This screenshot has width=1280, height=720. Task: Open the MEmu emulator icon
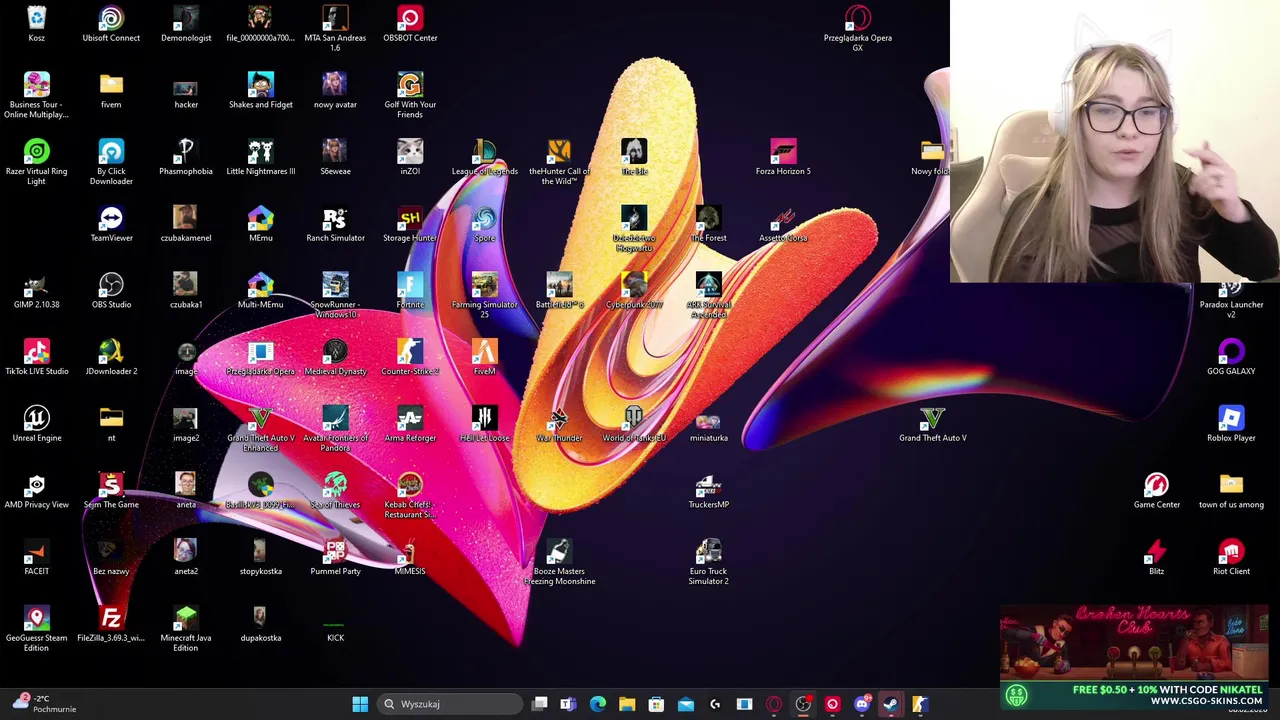pyautogui.click(x=261, y=225)
